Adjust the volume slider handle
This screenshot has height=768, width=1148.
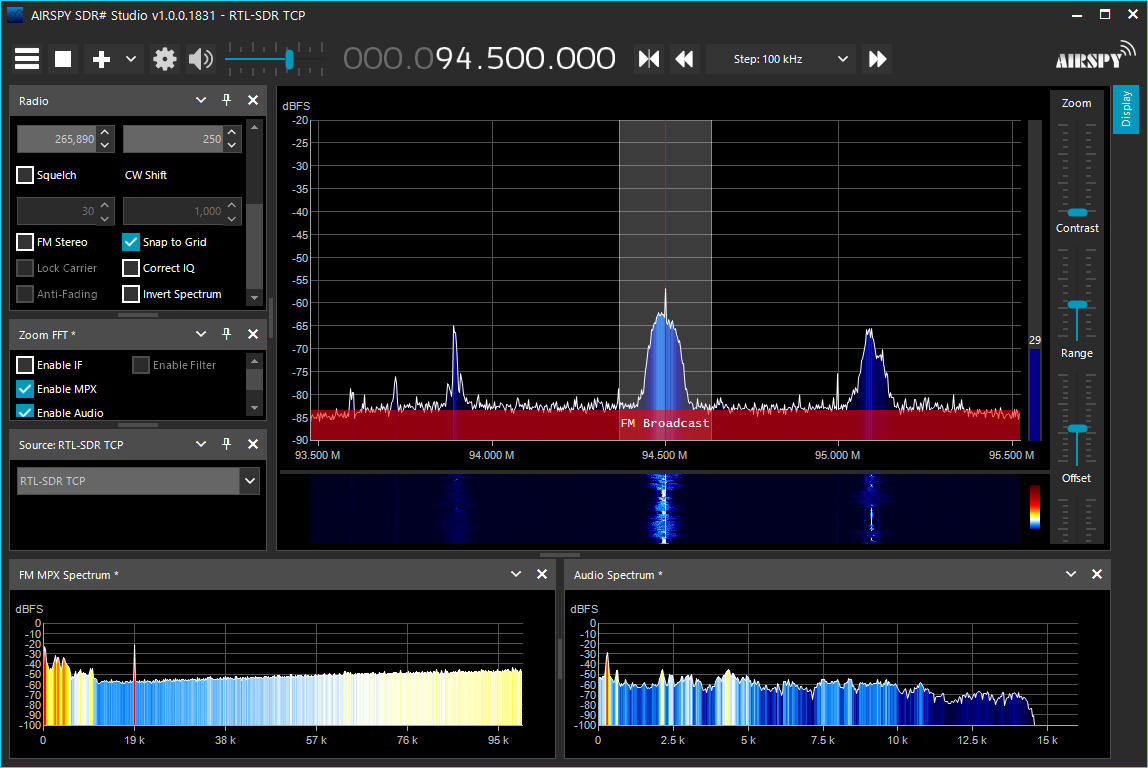pyautogui.click(x=290, y=59)
